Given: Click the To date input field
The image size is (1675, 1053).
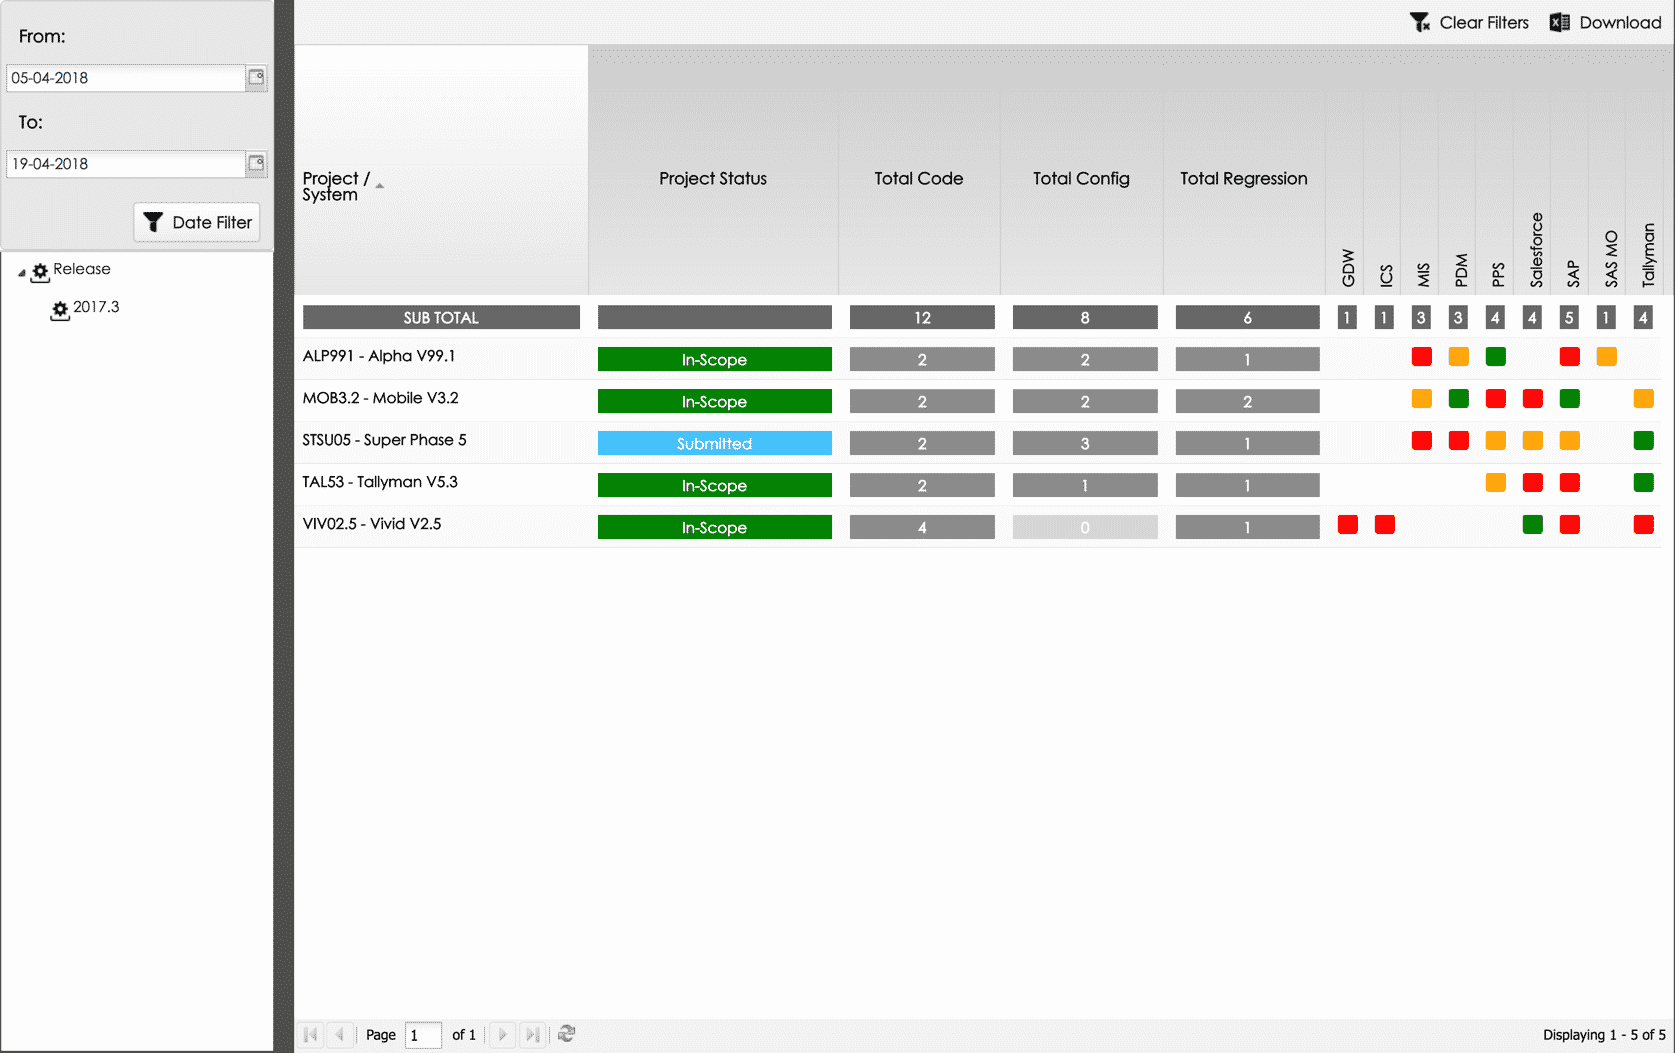Looking at the screenshot, I should pos(126,164).
